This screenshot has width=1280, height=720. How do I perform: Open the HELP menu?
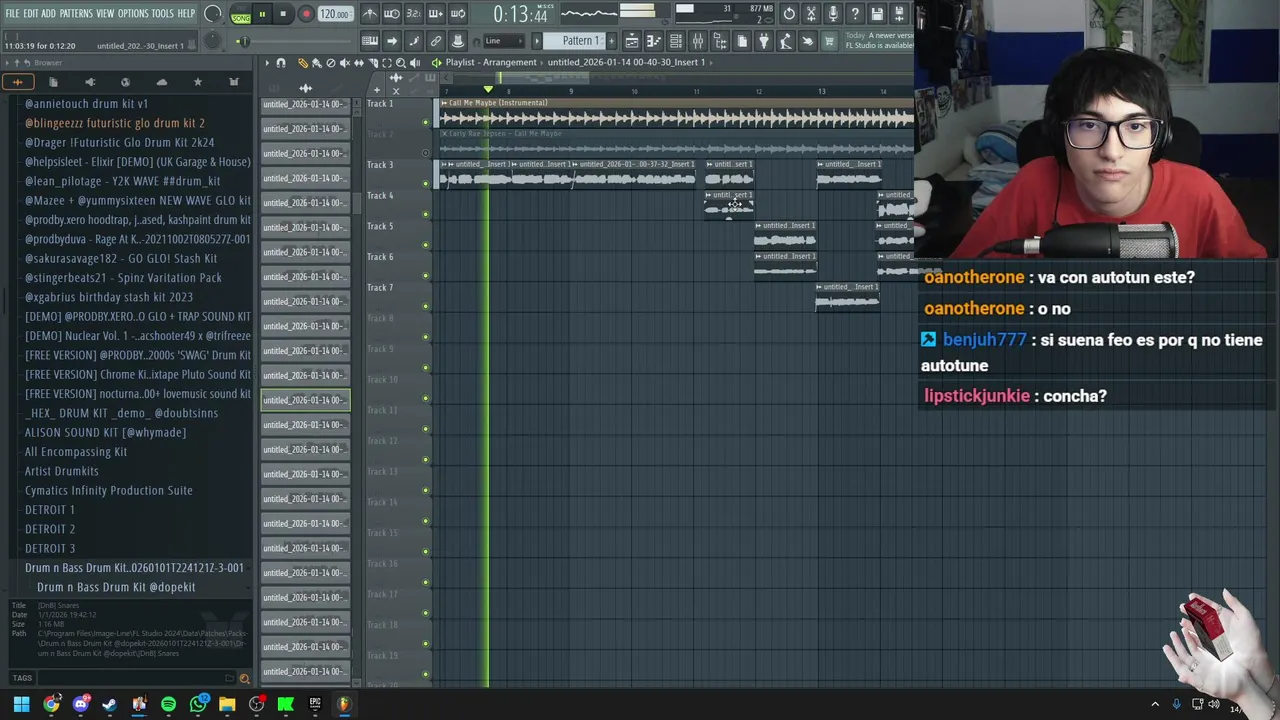click(186, 14)
